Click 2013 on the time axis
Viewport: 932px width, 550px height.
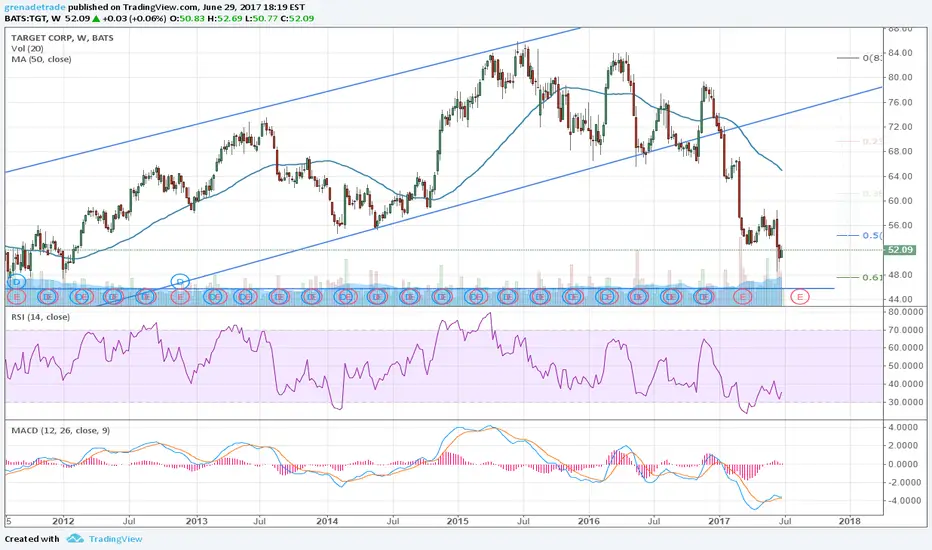click(196, 521)
